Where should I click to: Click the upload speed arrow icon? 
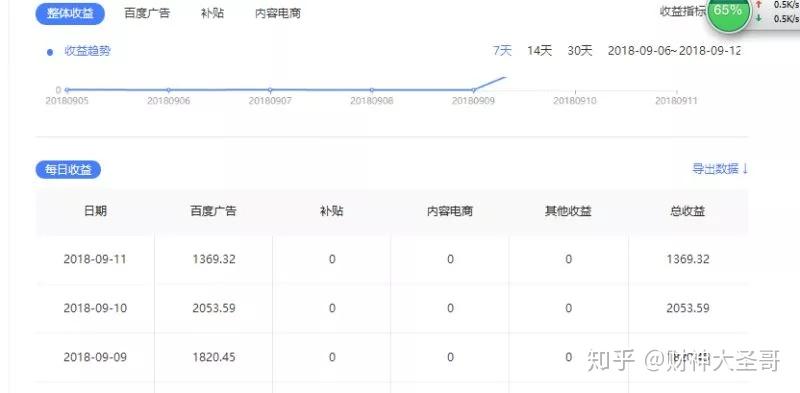click(x=759, y=4)
